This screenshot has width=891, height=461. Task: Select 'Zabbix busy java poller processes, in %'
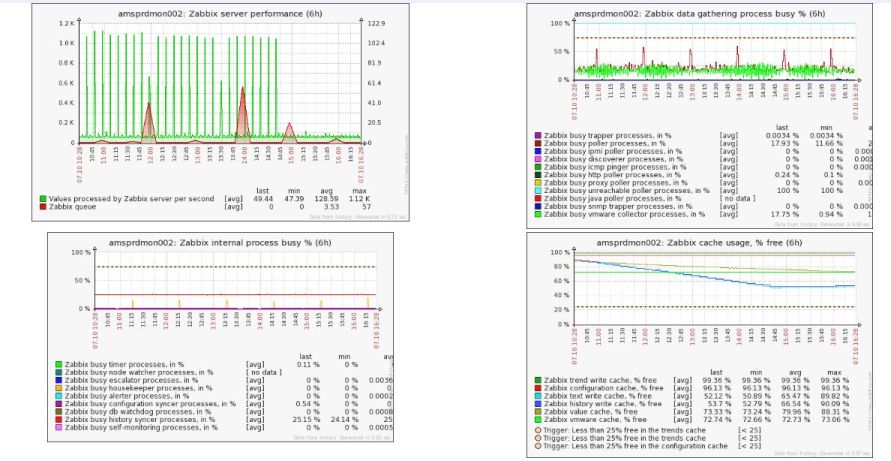click(612, 199)
